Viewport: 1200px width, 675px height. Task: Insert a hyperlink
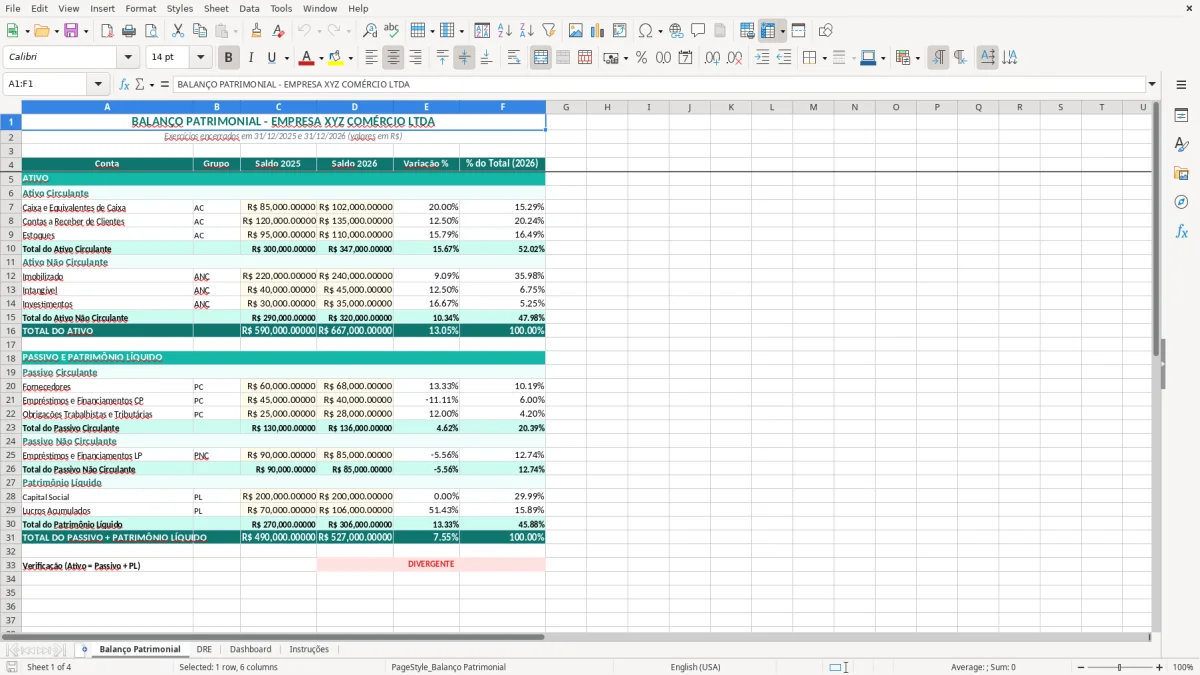tap(676, 31)
